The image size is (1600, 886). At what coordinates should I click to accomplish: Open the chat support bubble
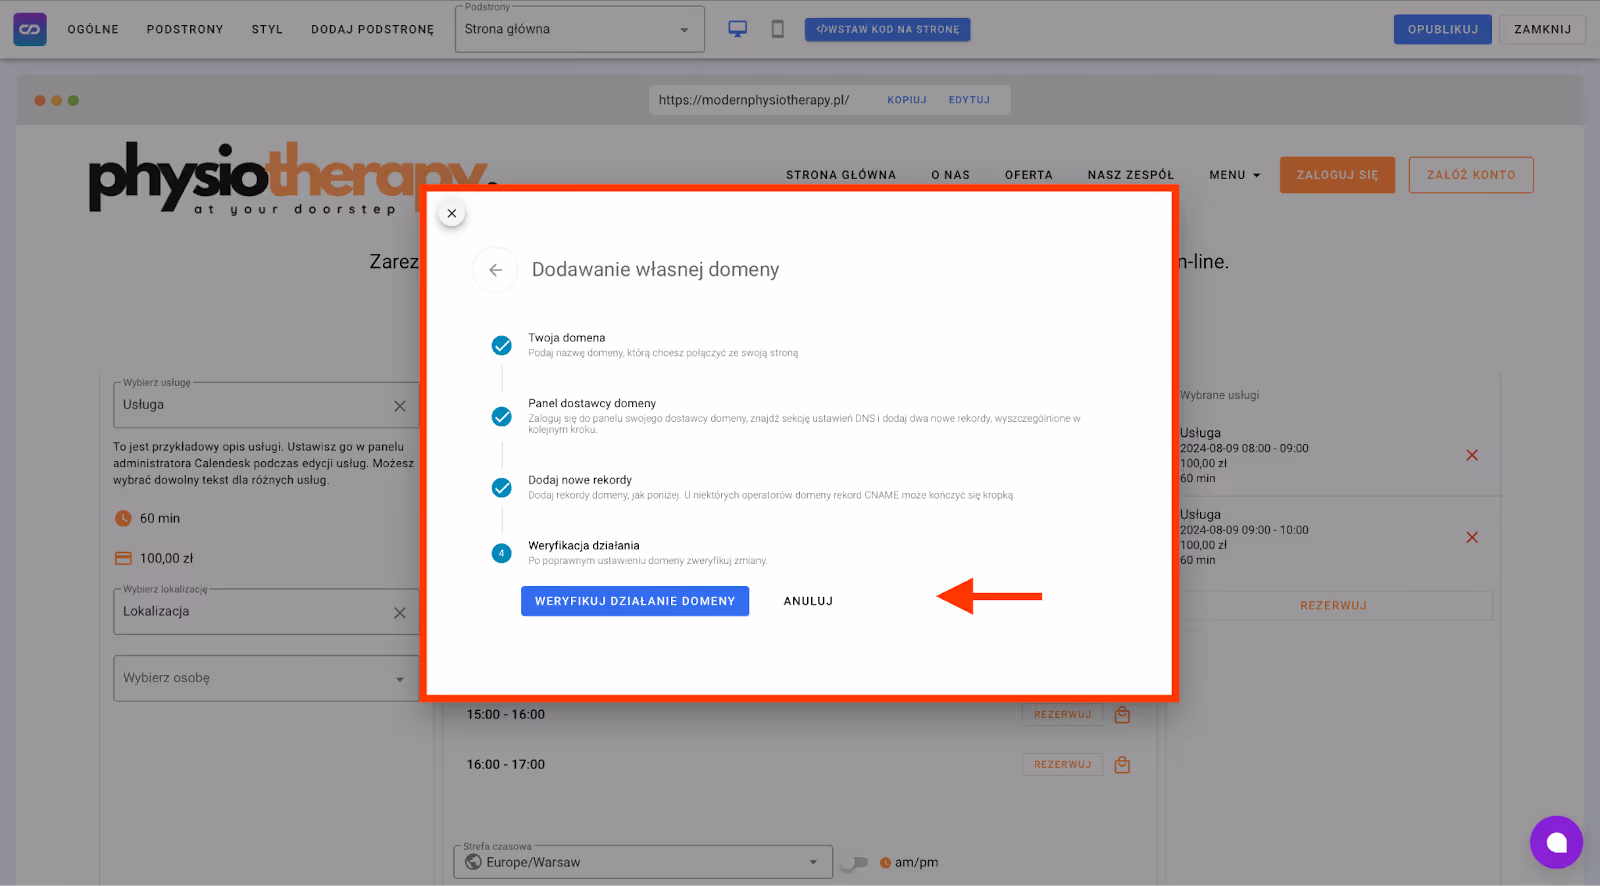point(1555,842)
